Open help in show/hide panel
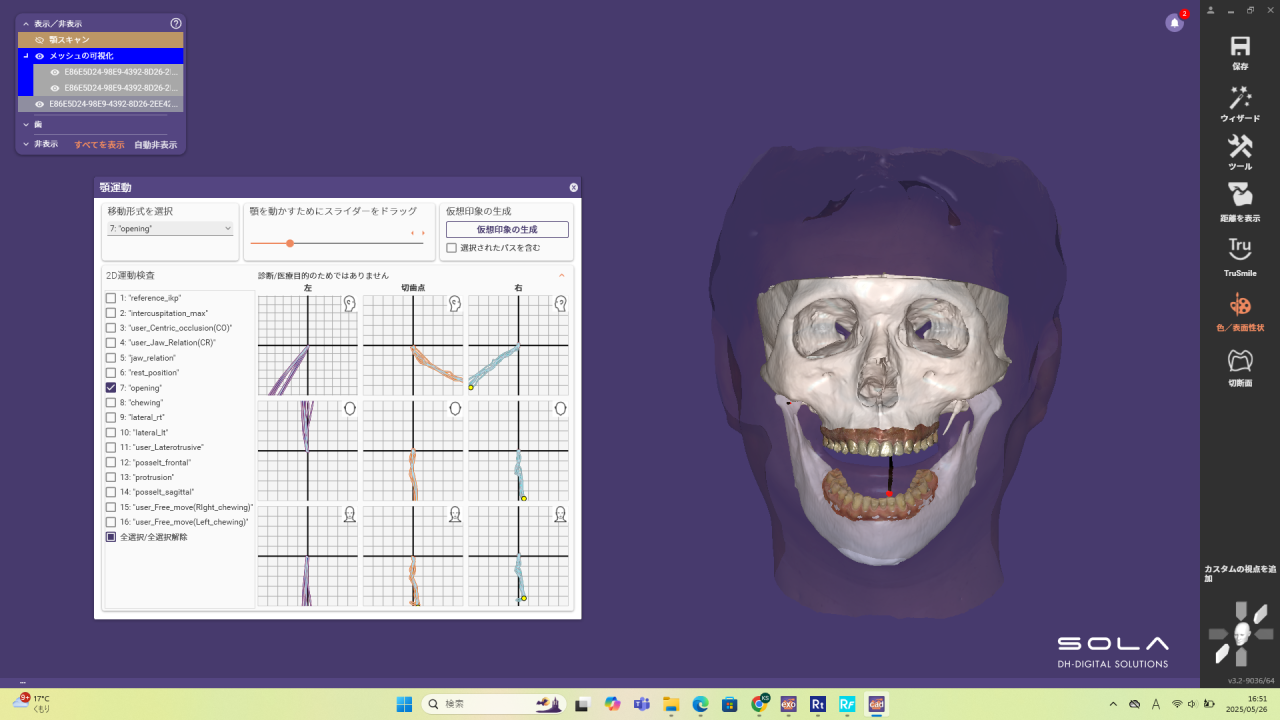Viewport: 1280px width, 720px height. 176,23
